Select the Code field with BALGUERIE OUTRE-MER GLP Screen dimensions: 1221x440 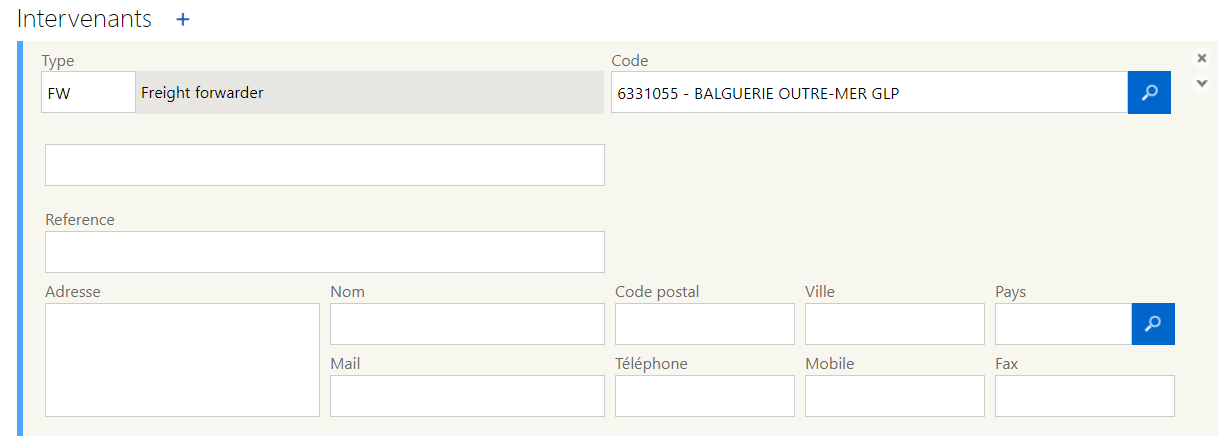(x=868, y=93)
